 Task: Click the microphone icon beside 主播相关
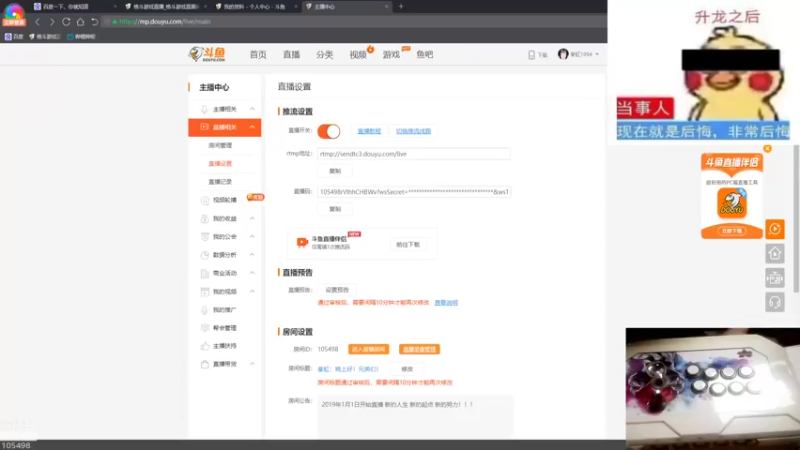pos(204,109)
